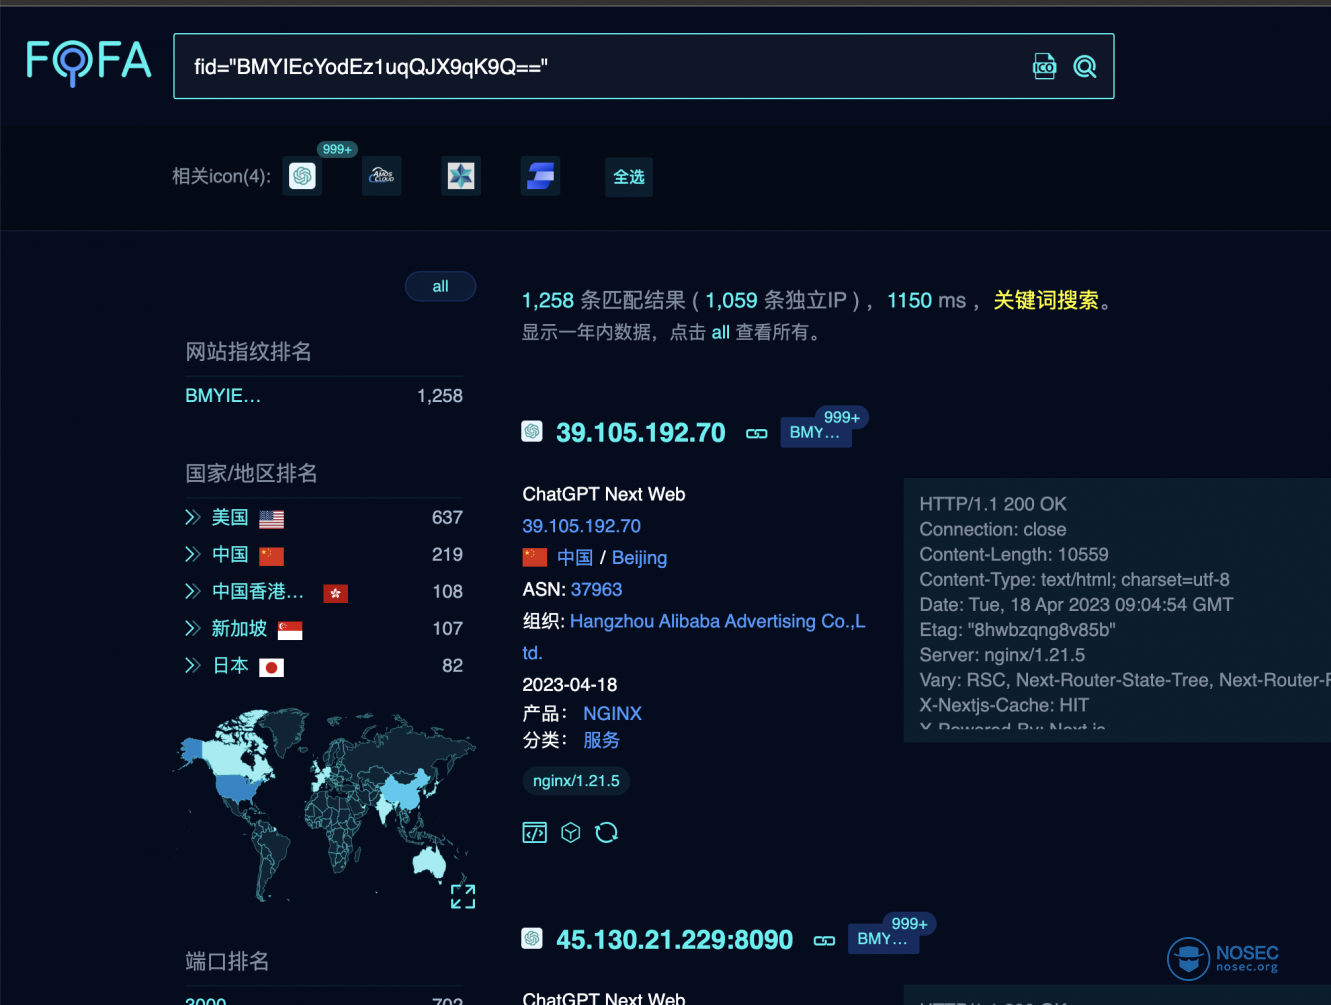The width and height of the screenshot is (1331, 1005).
Task: Click the ChatGPT Next Web title text
Action: 604,494
